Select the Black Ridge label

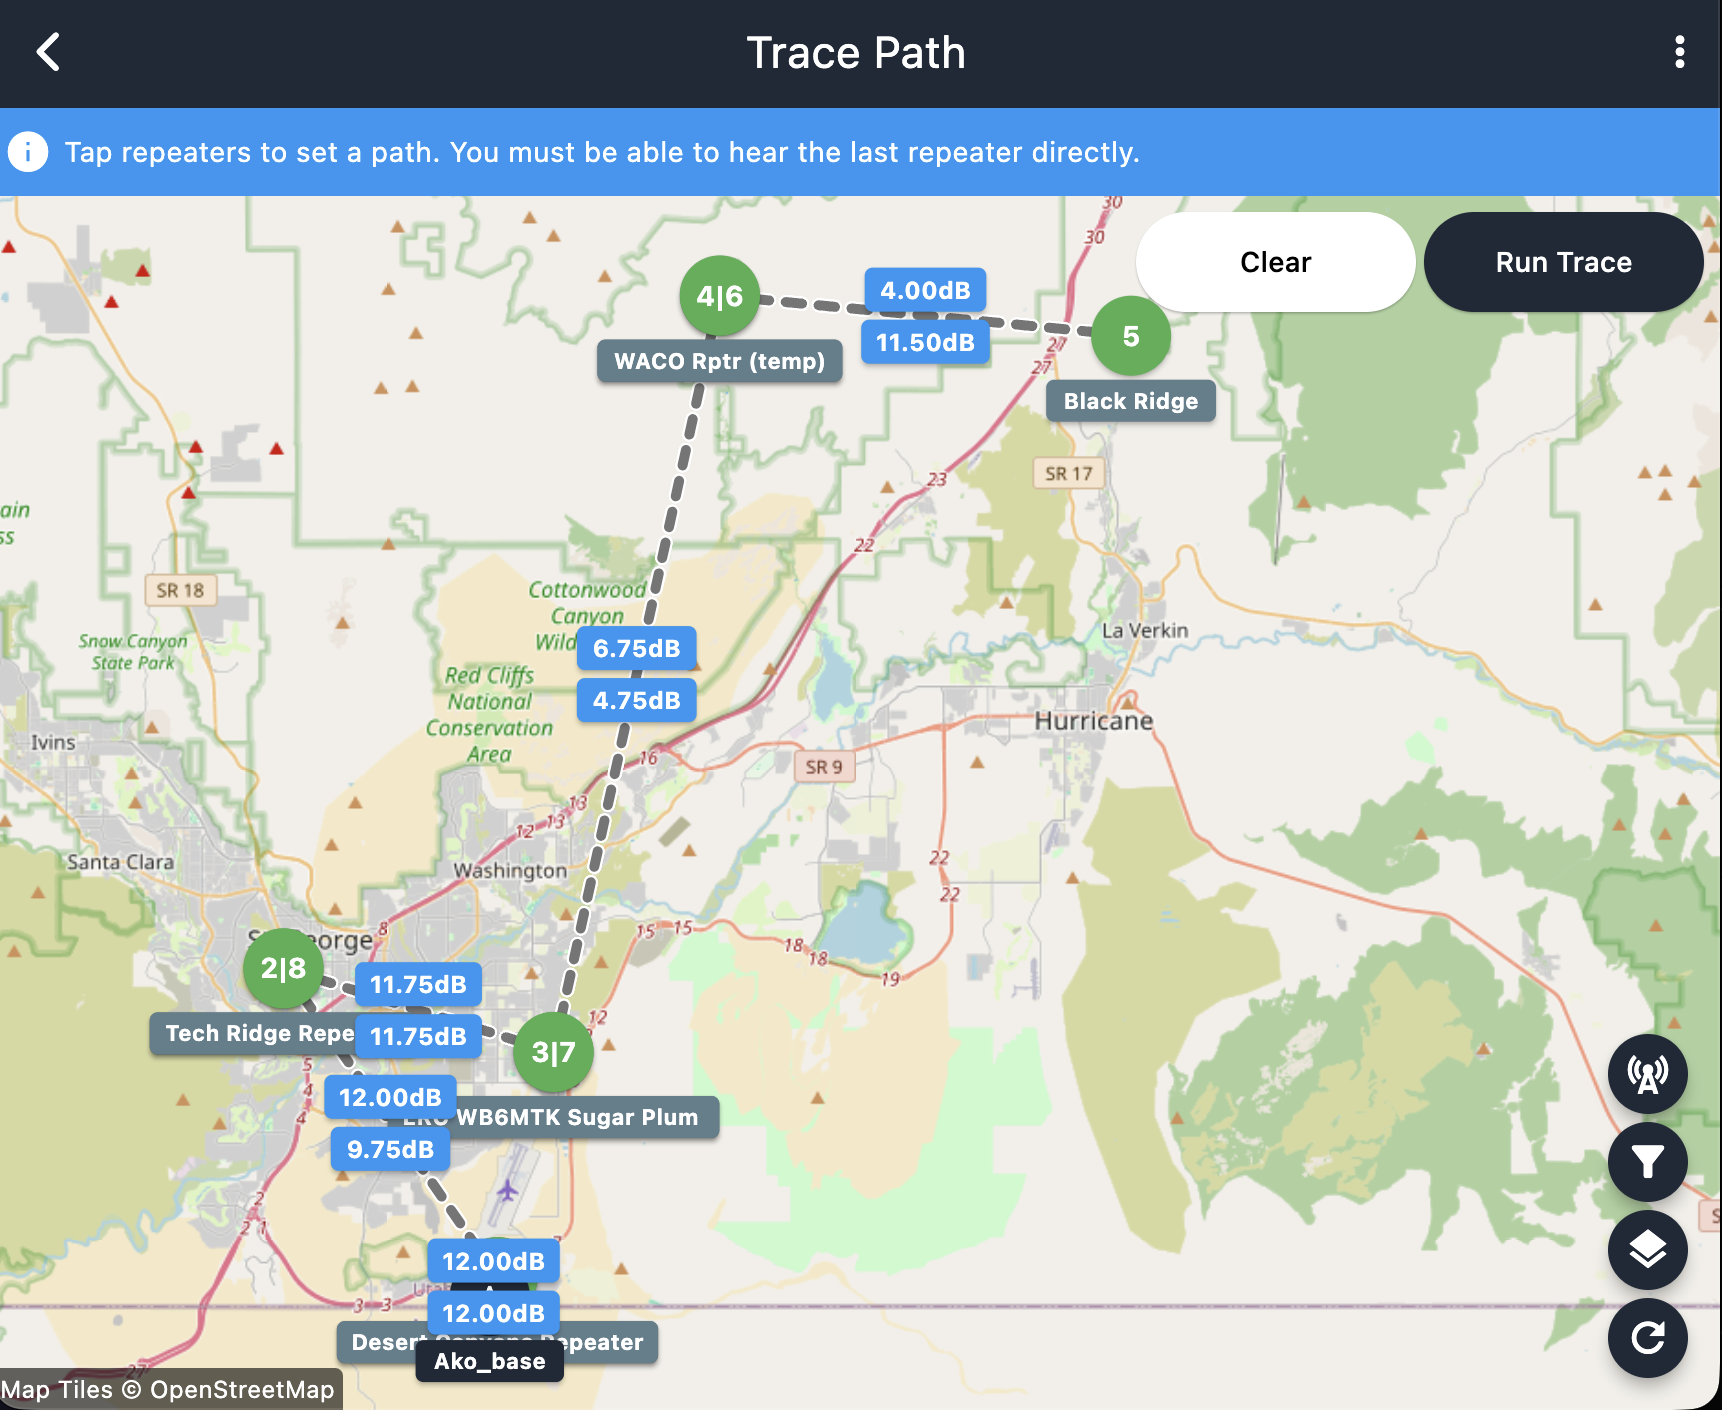pyautogui.click(x=1131, y=401)
